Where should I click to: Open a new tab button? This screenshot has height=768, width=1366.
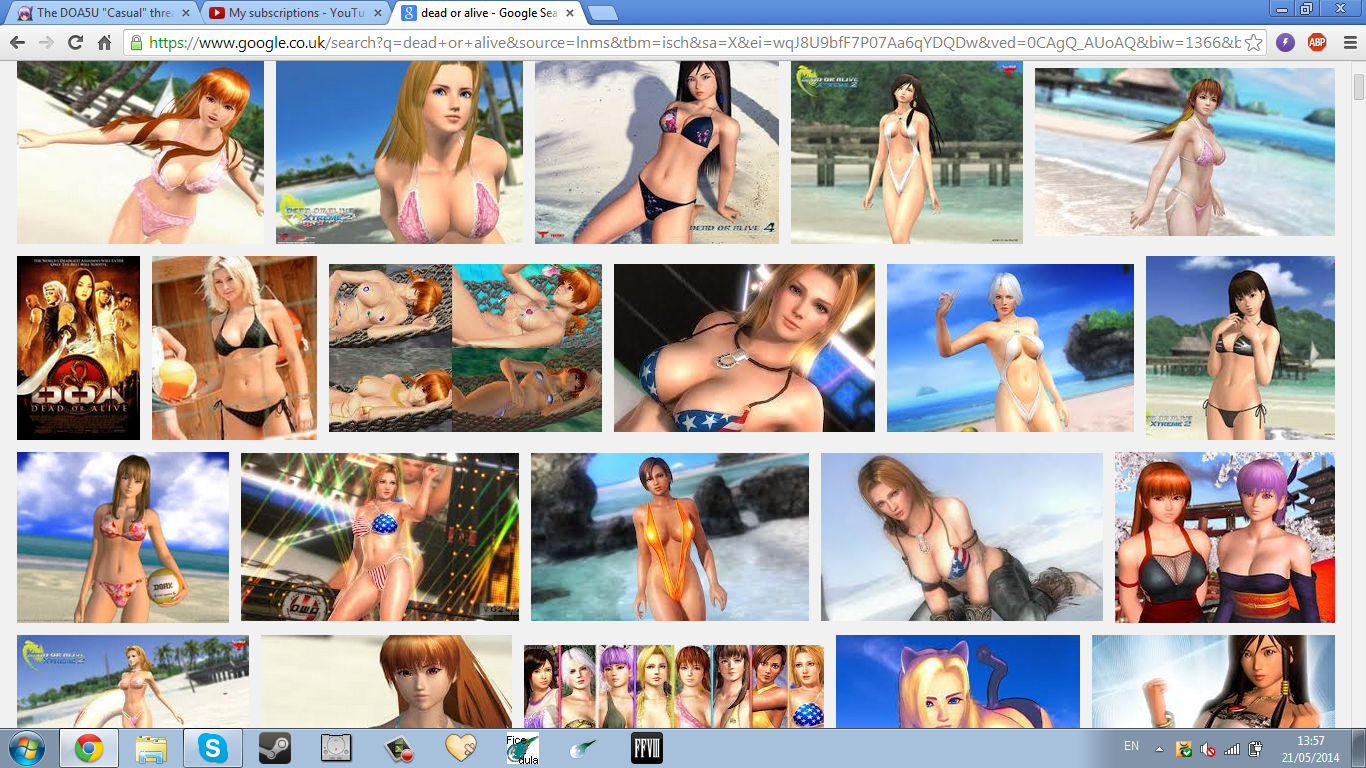click(601, 13)
